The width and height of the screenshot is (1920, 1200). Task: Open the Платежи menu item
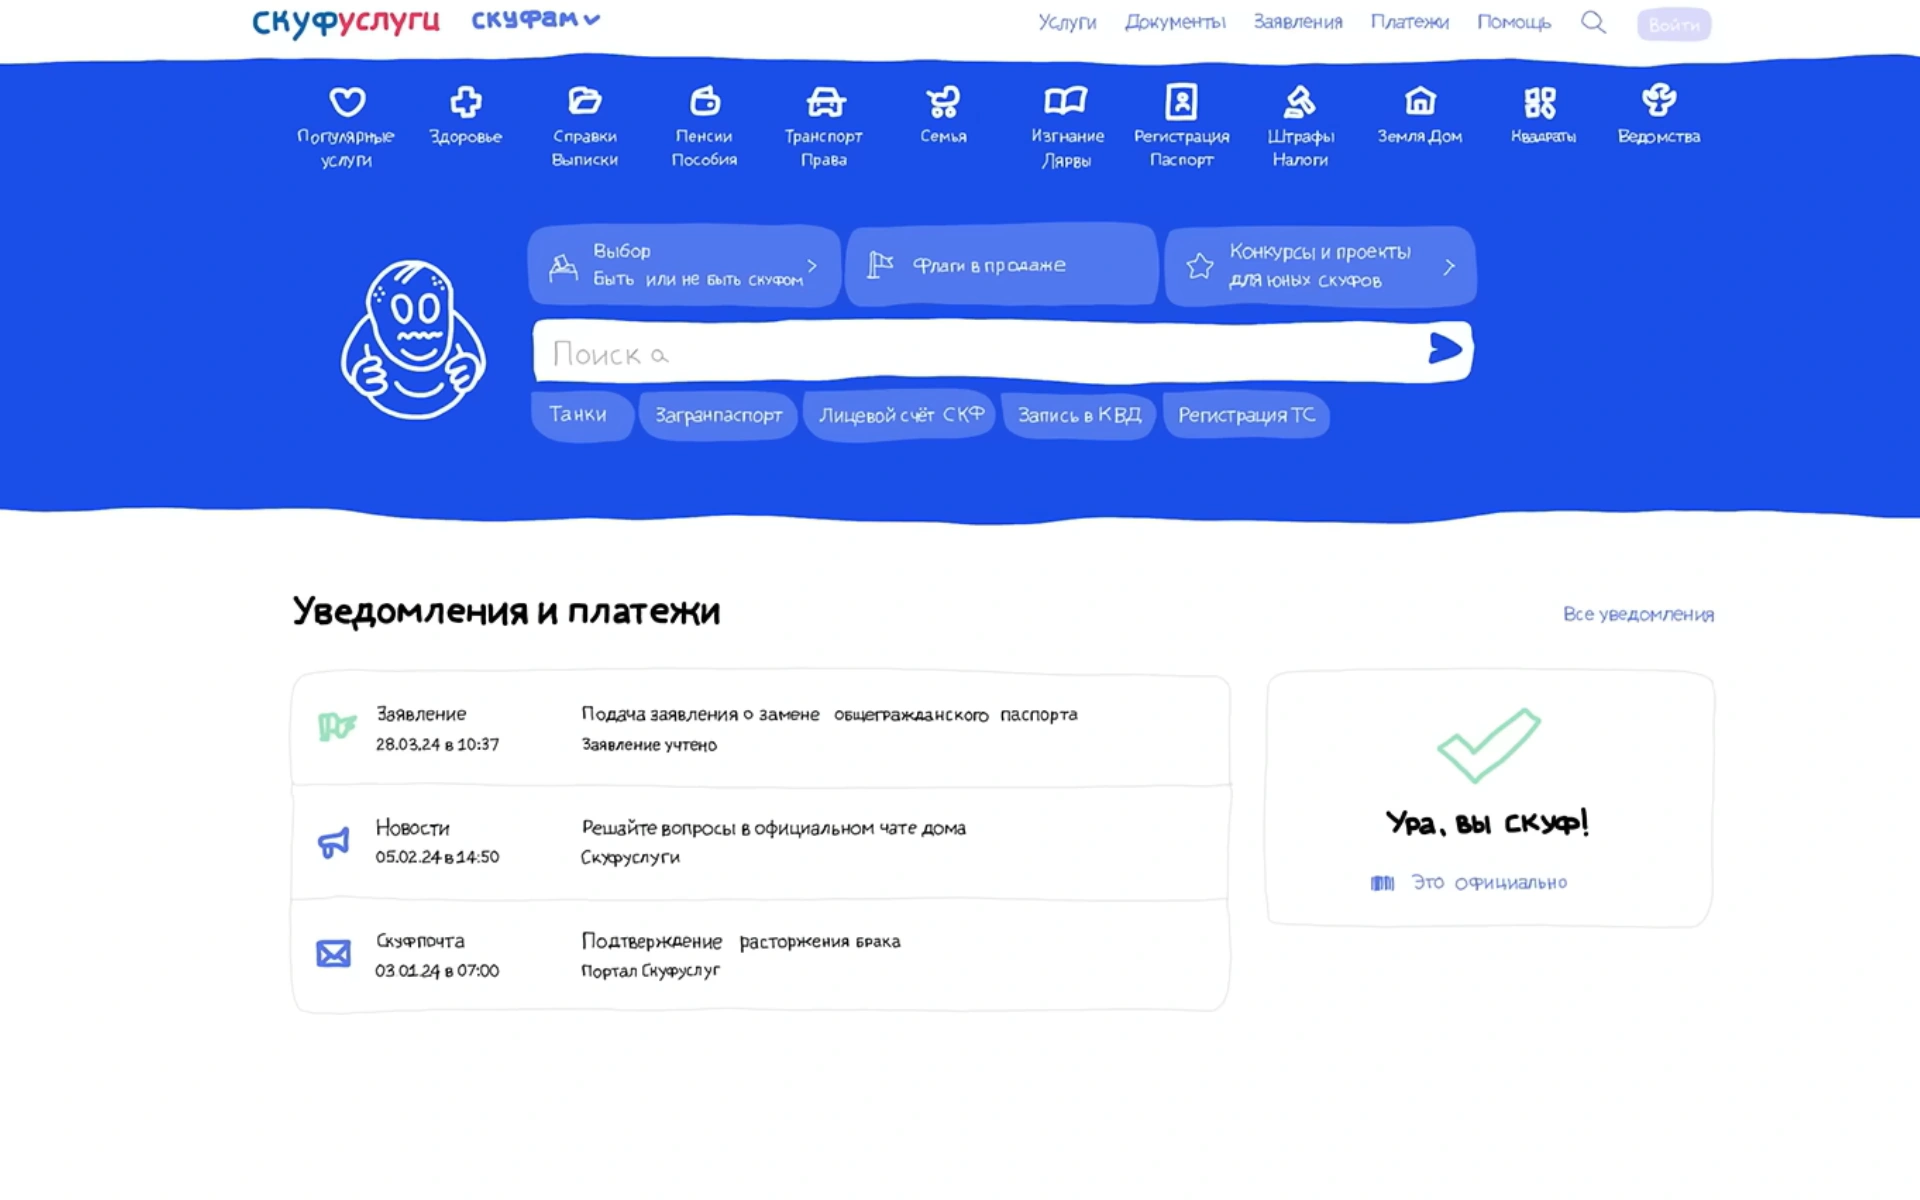pyautogui.click(x=1409, y=22)
